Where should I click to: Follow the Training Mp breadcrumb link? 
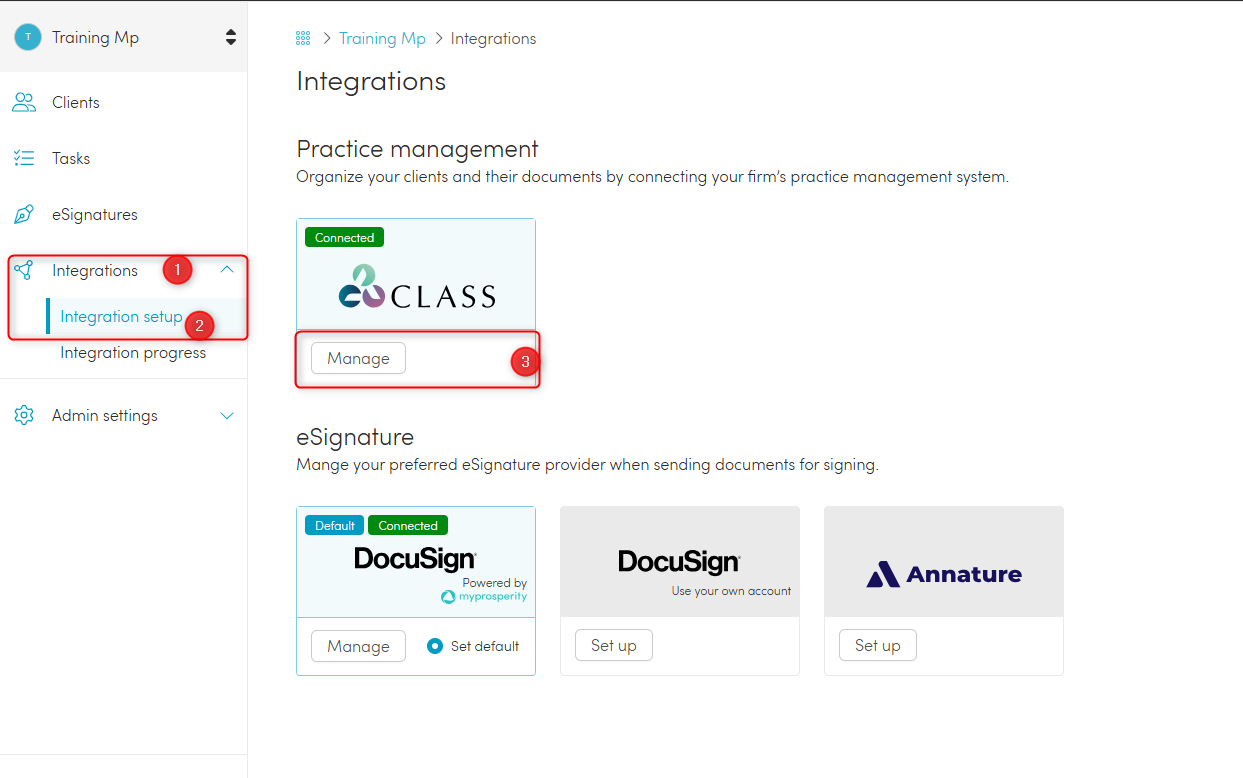pyautogui.click(x=382, y=38)
